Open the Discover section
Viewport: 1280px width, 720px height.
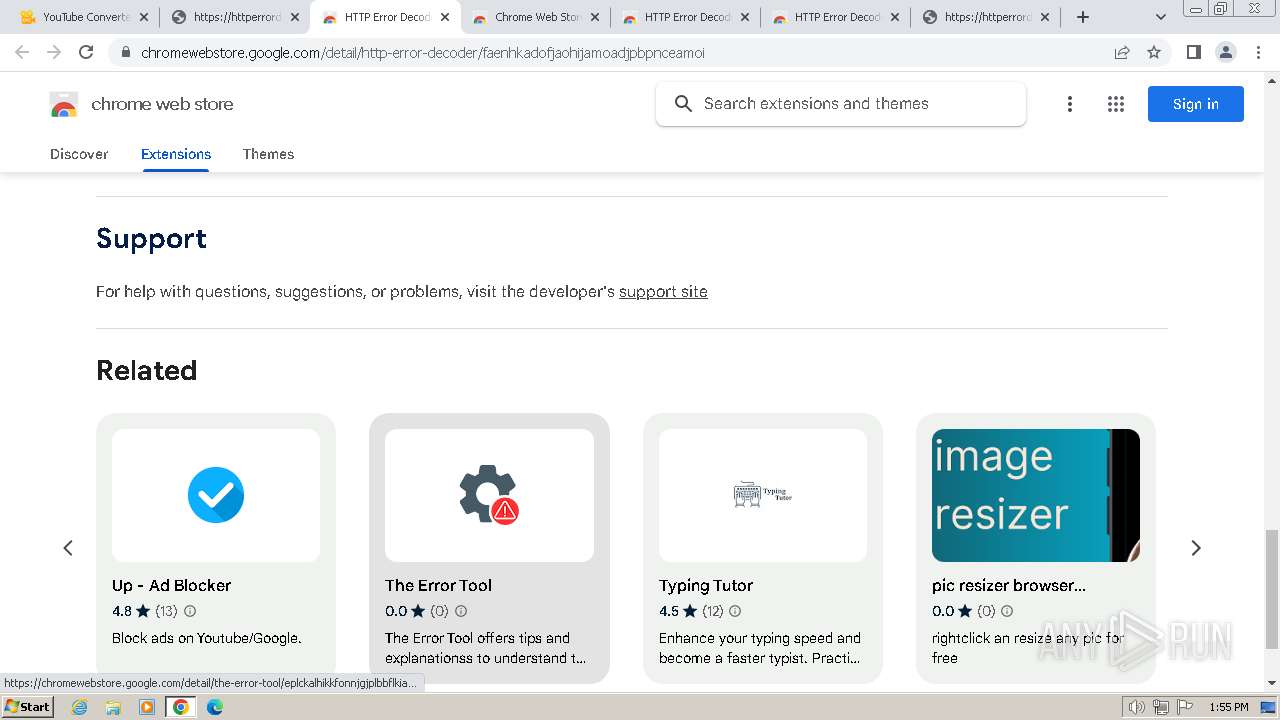tap(79, 154)
